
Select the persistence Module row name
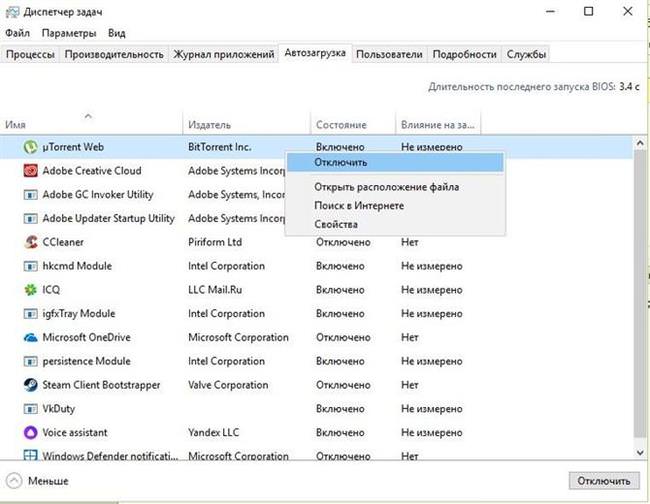point(87,361)
